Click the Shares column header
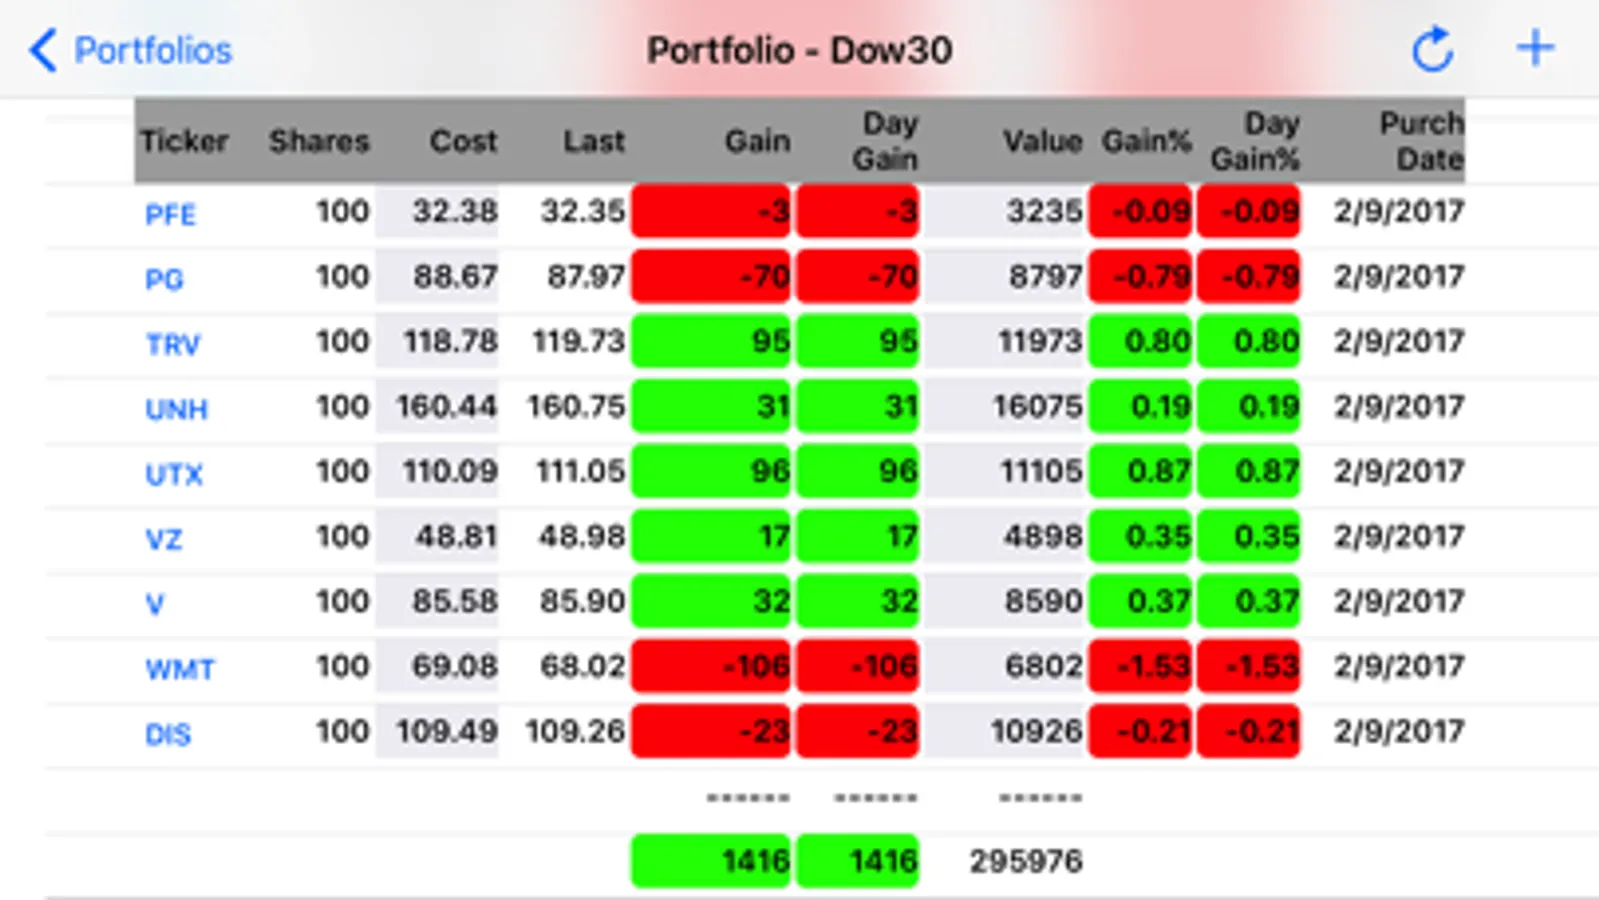This screenshot has height=900, width=1599. click(x=319, y=141)
